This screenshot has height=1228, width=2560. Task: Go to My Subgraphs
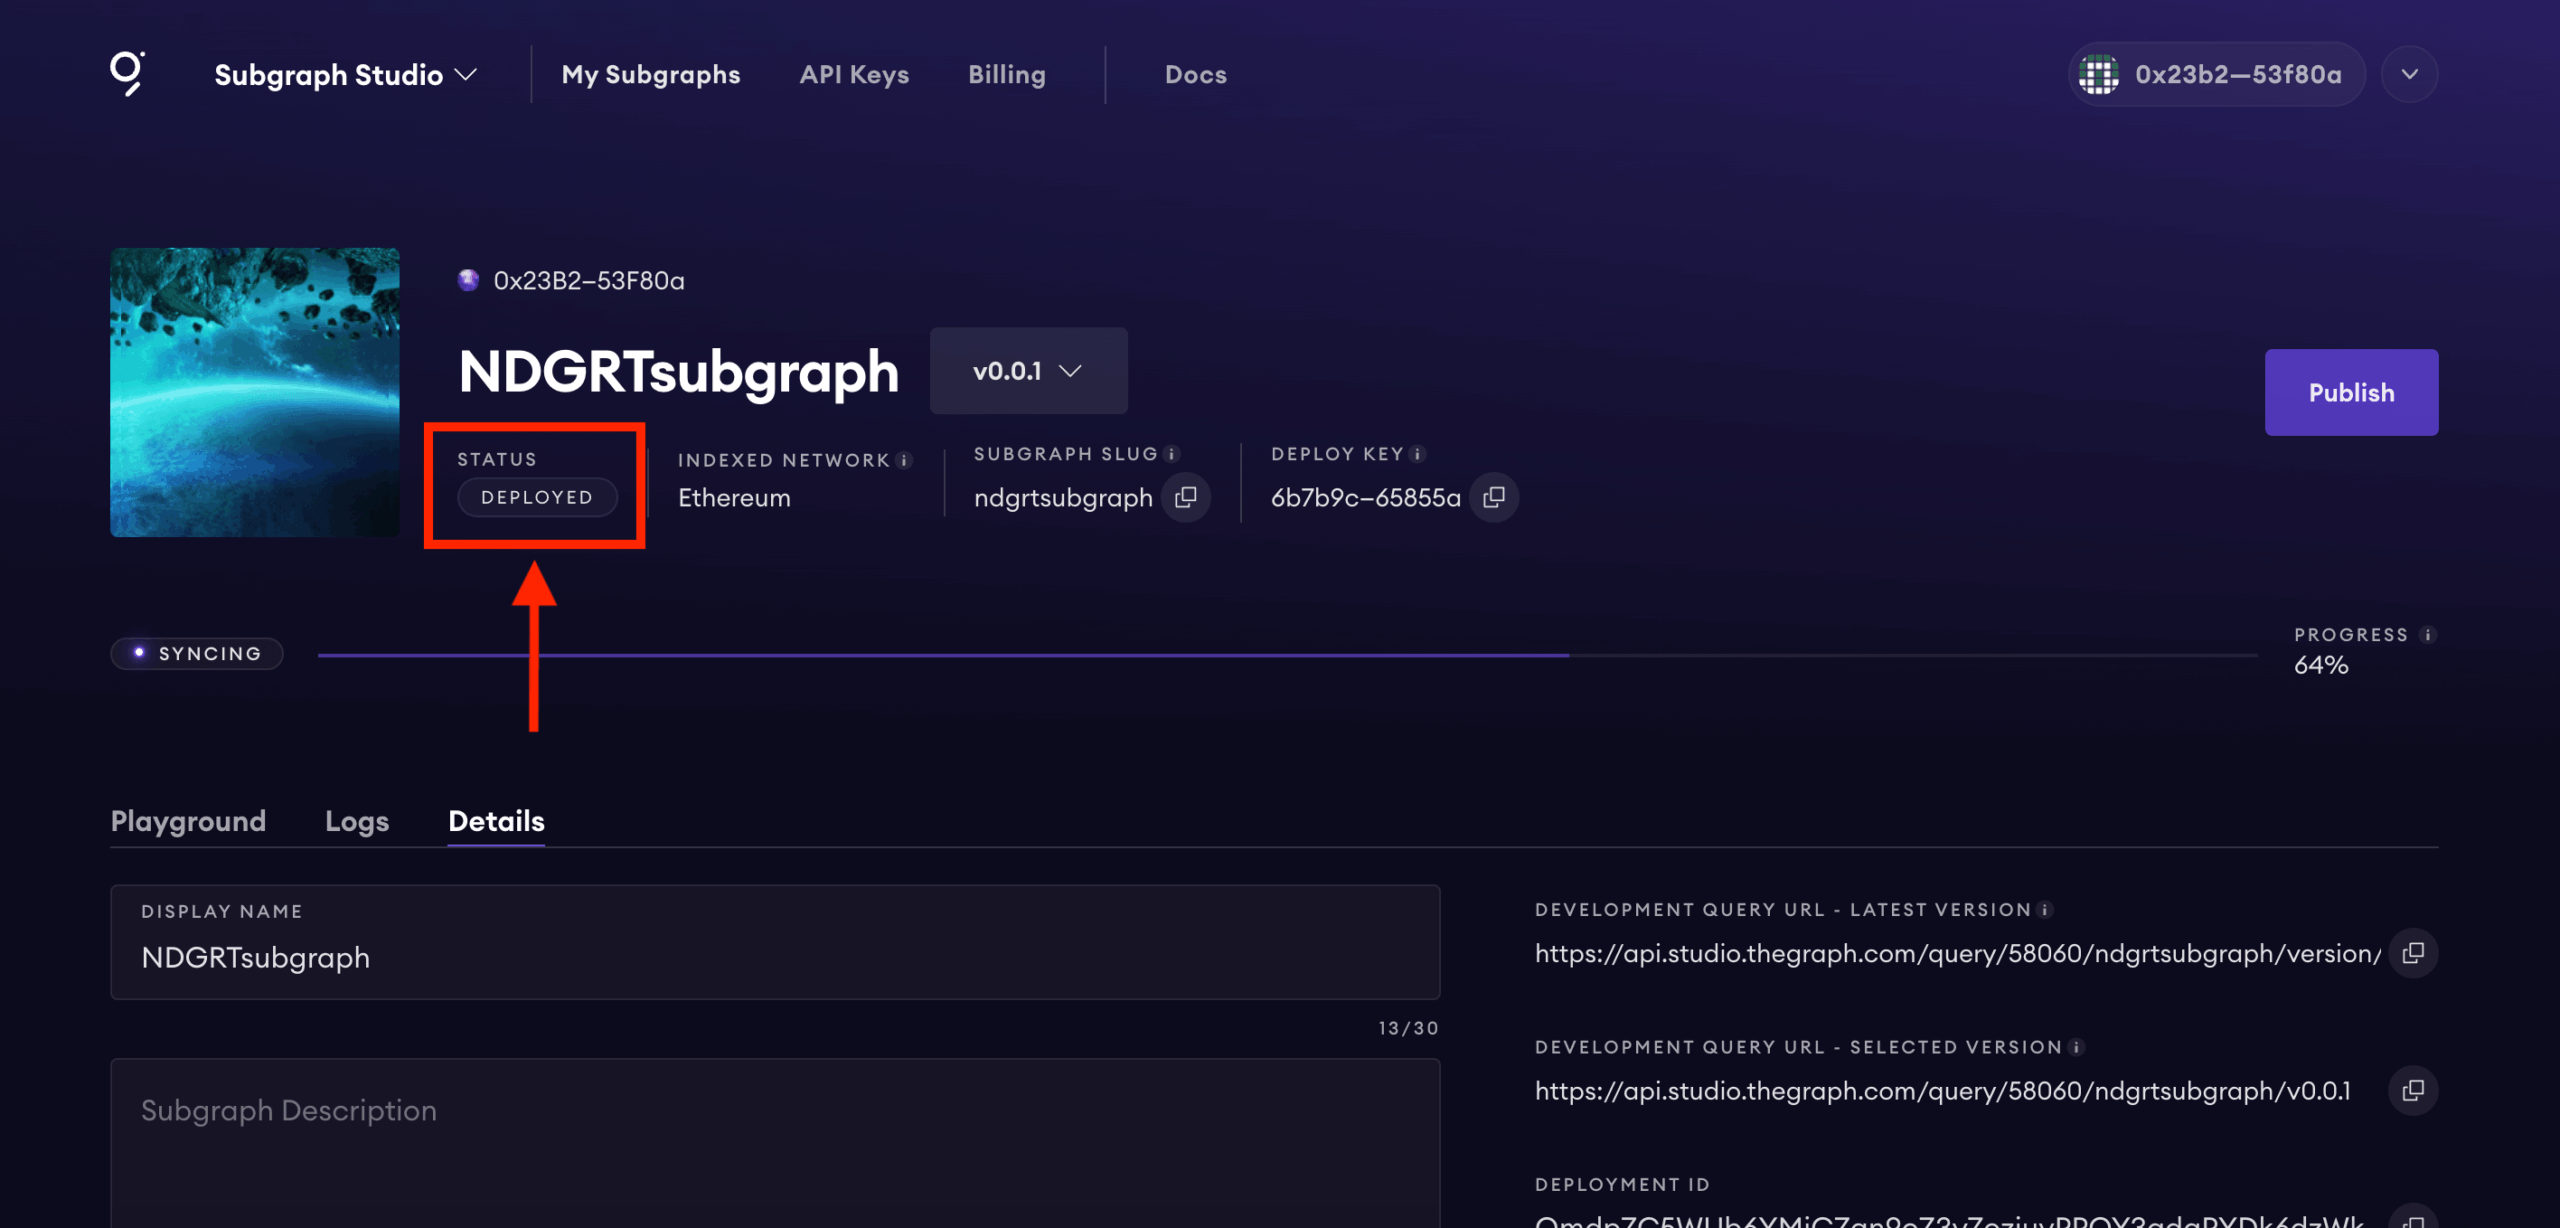point(651,75)
